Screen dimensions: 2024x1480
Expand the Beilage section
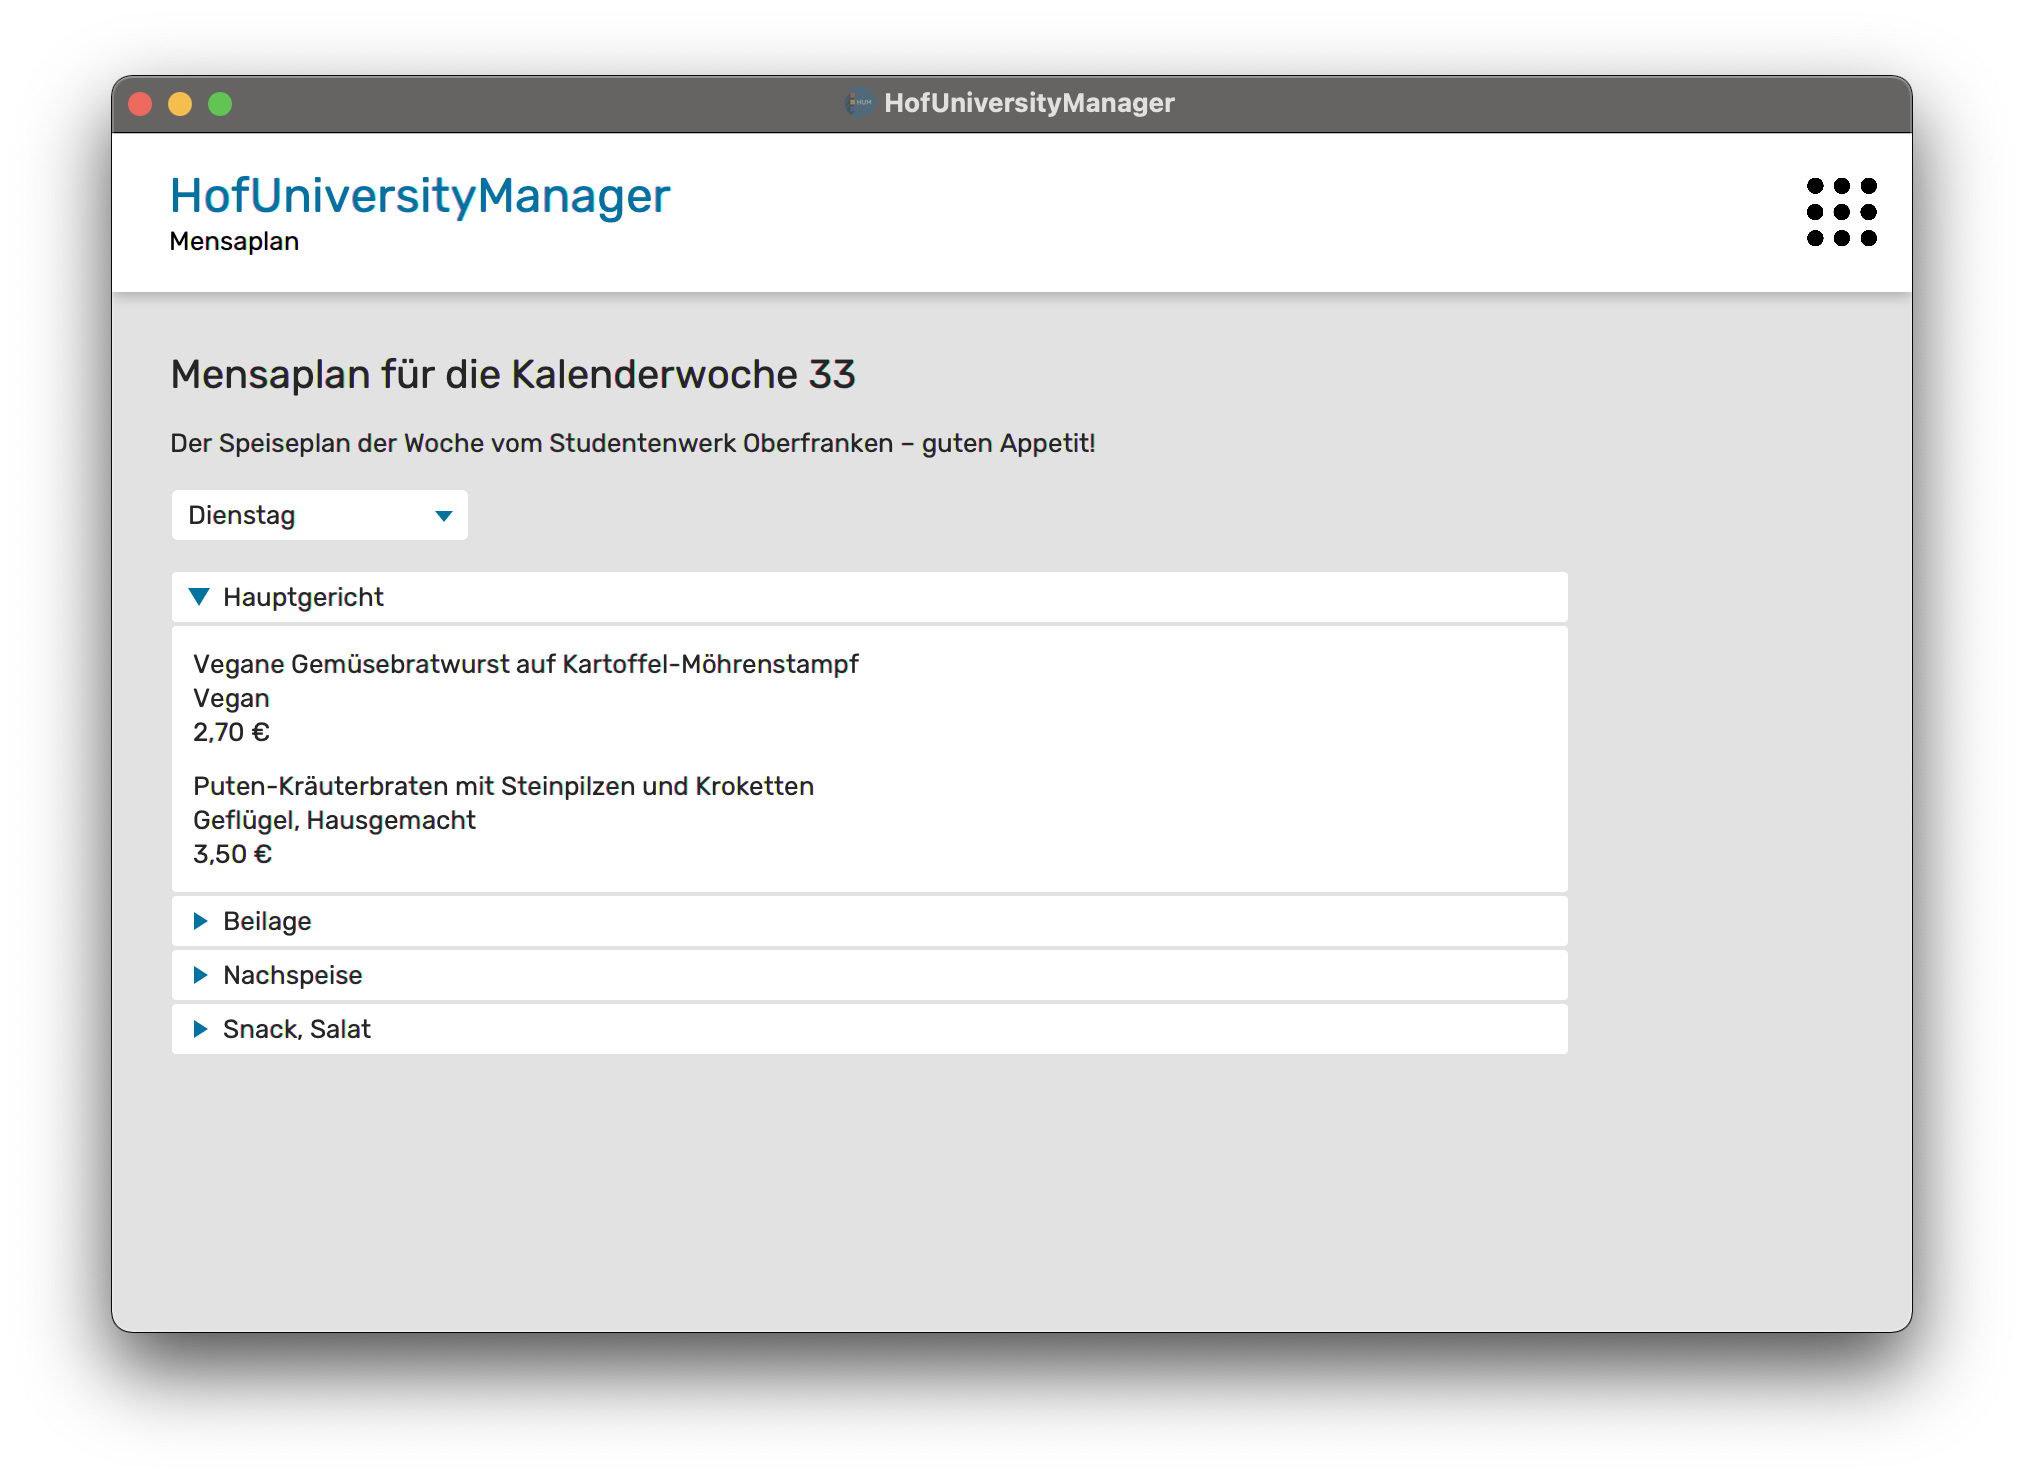[869, 921]
